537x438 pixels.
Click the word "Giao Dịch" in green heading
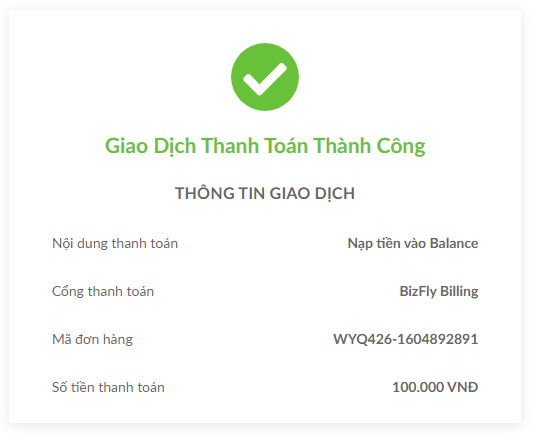click(x=150, y=146)
